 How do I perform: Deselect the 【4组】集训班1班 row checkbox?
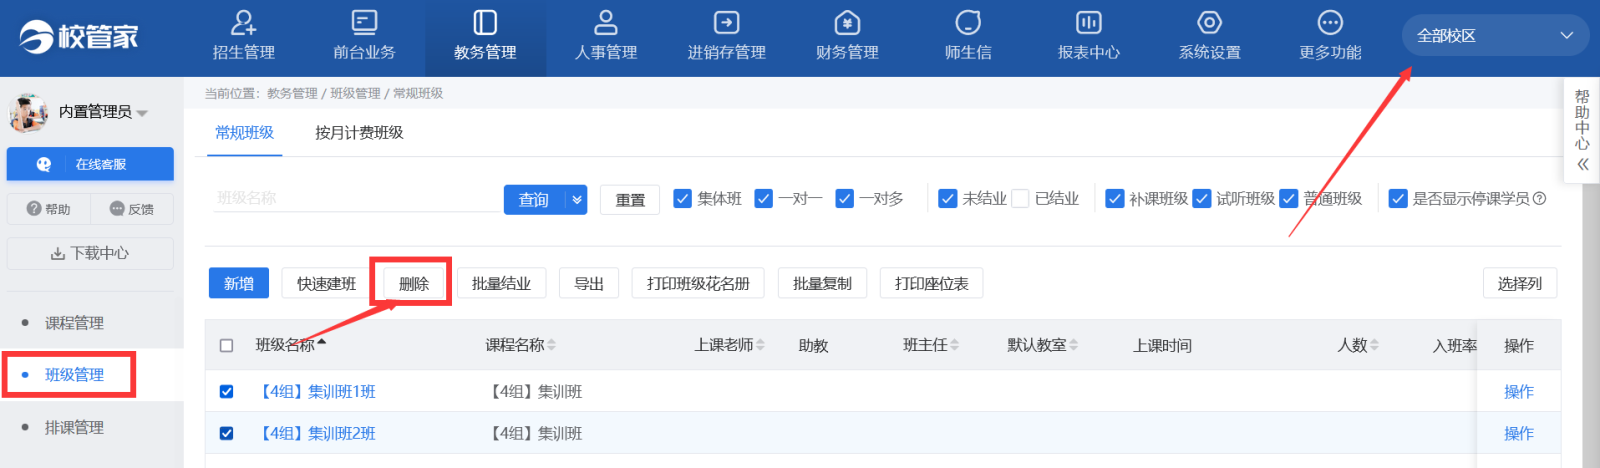(226, 392)
